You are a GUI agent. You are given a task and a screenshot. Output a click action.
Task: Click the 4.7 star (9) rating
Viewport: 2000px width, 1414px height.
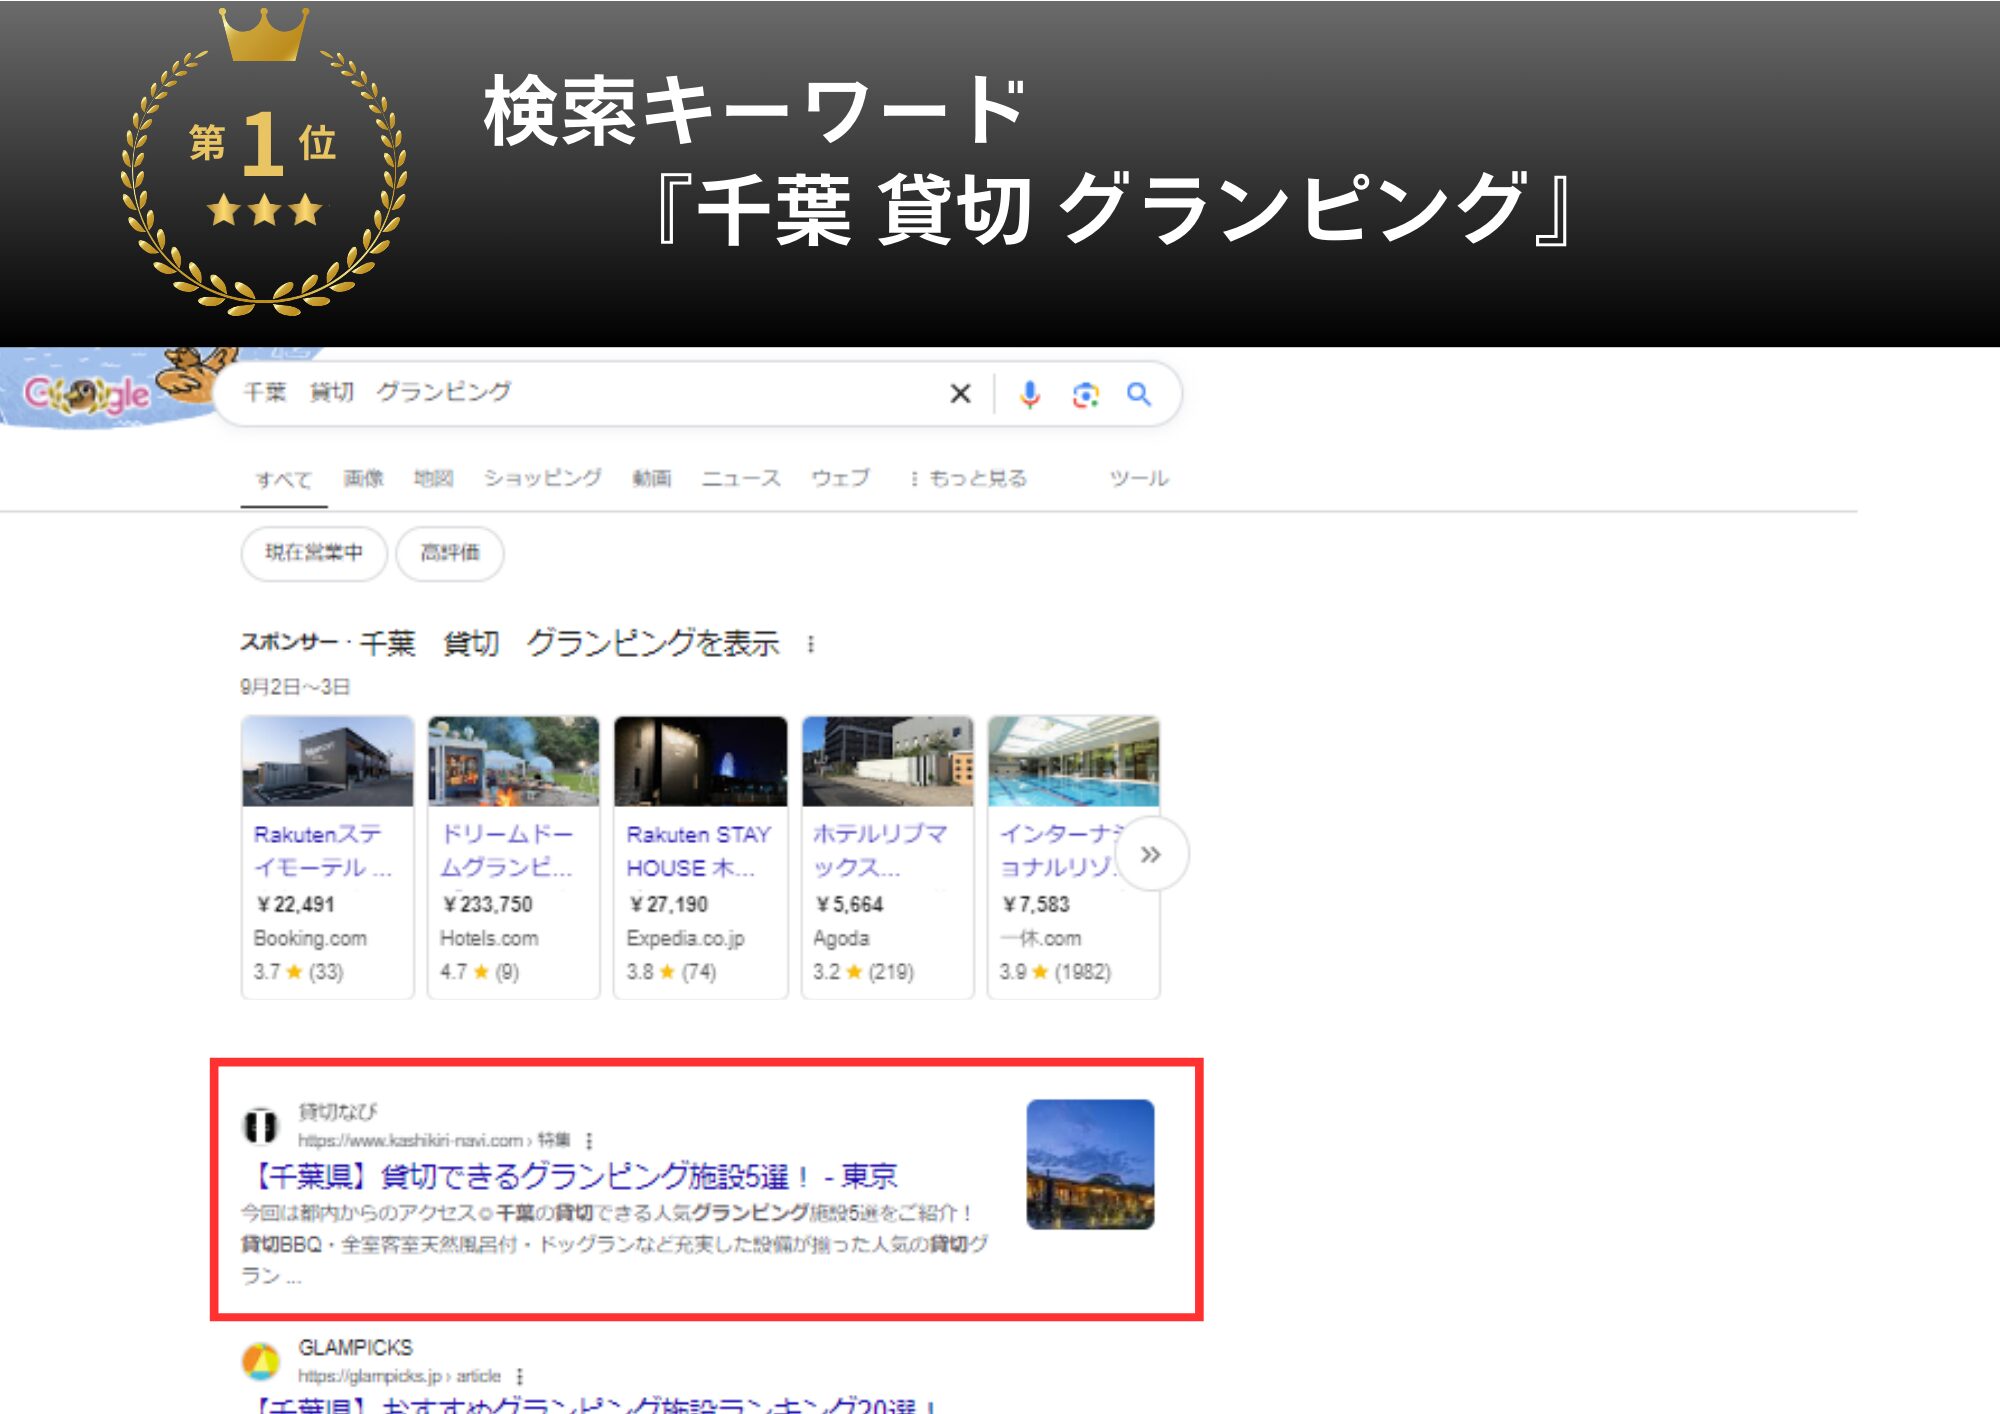point(479,972)
